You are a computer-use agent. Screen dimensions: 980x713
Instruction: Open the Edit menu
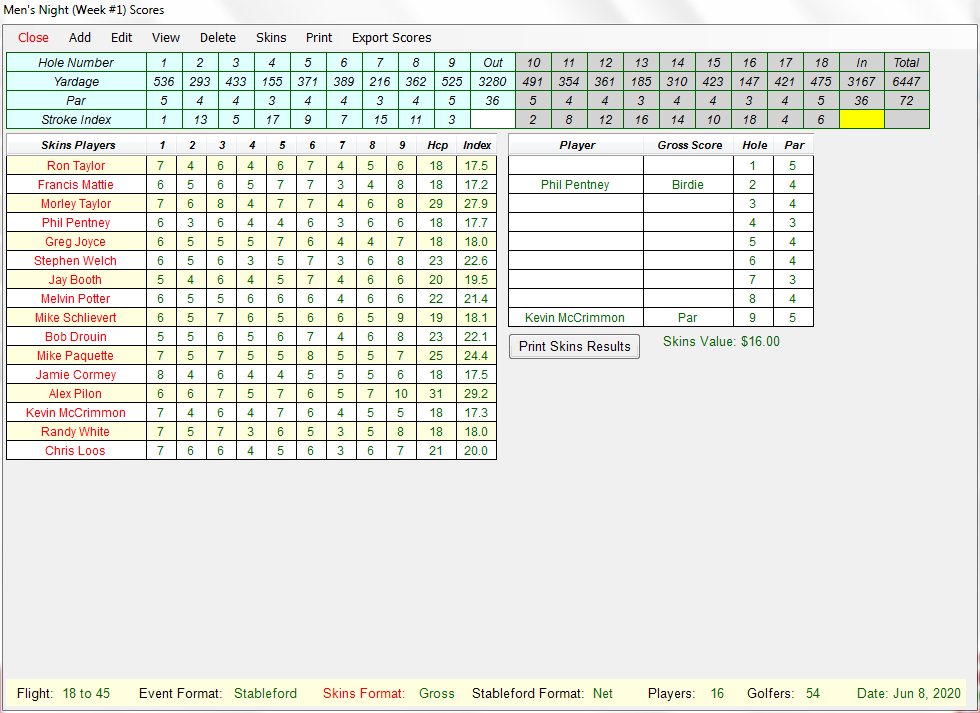[122, 37]
